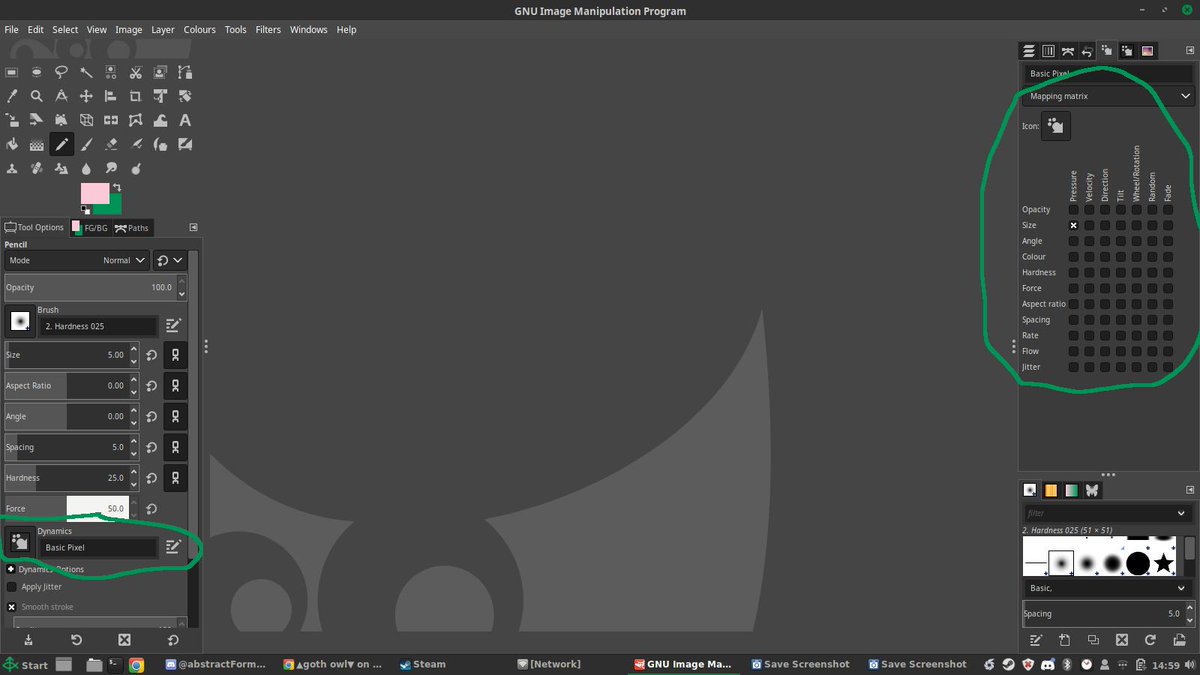Enable Hardness mapping to Tilt
This screenshot has height=675, width=1200.
click(1121, 272)
